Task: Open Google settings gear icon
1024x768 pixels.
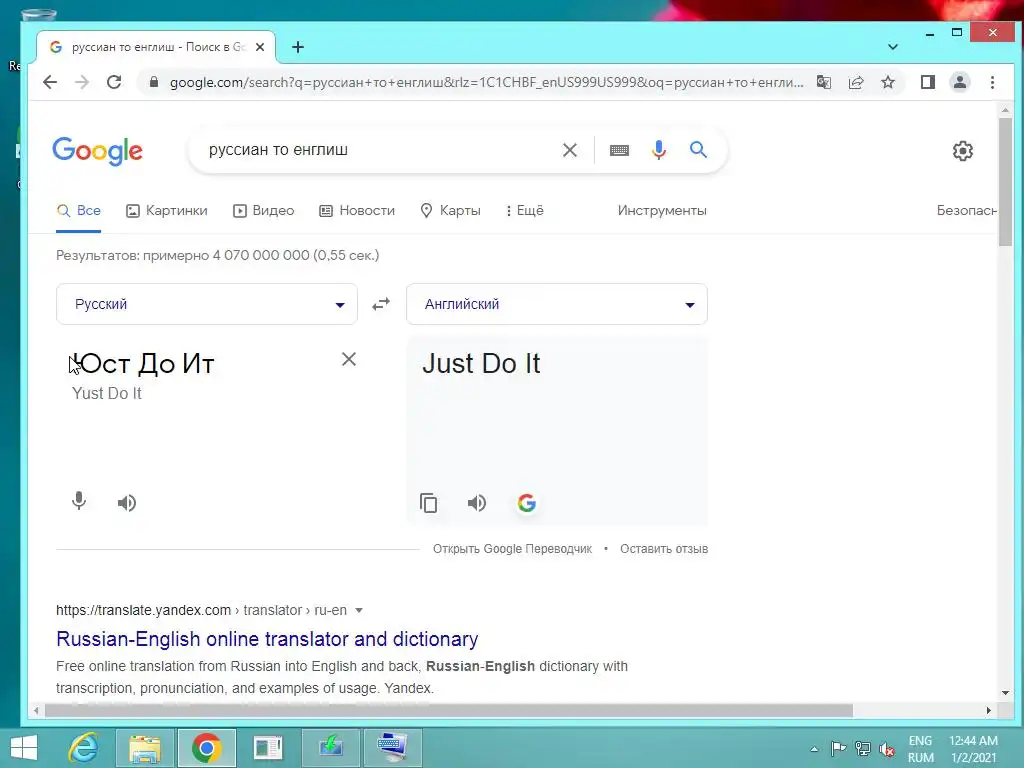Action: pos(963,151)
